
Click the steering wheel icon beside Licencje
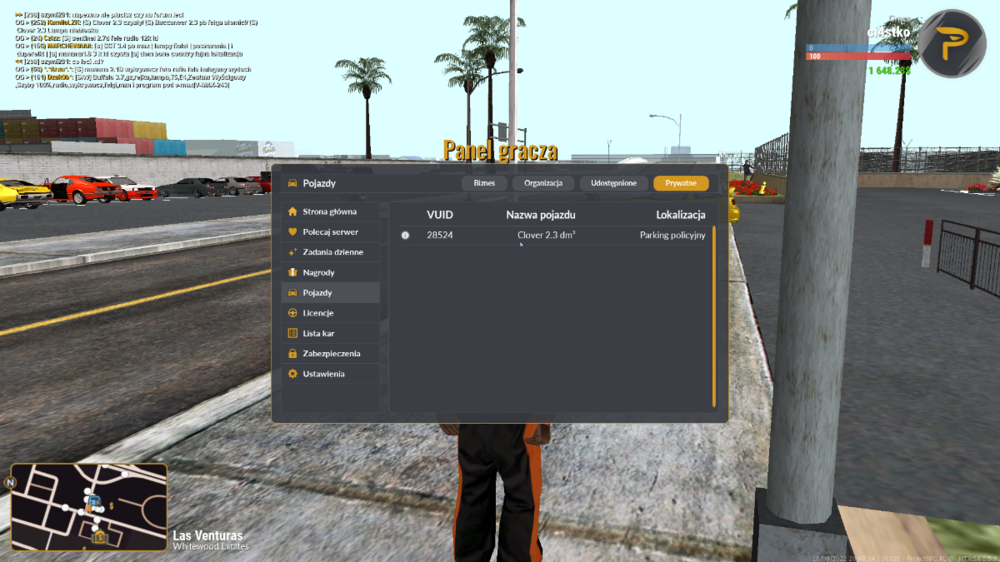(x=293, y=313)
